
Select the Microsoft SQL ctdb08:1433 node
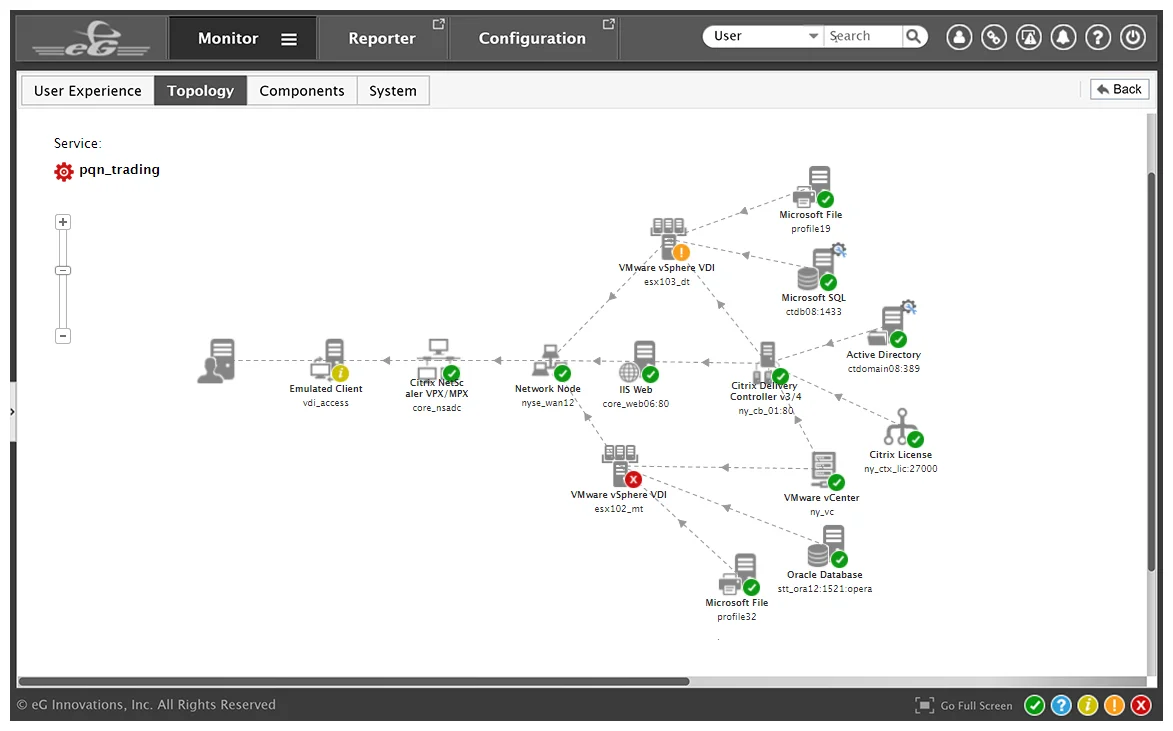pyautogui.click(x=821, y=268)
